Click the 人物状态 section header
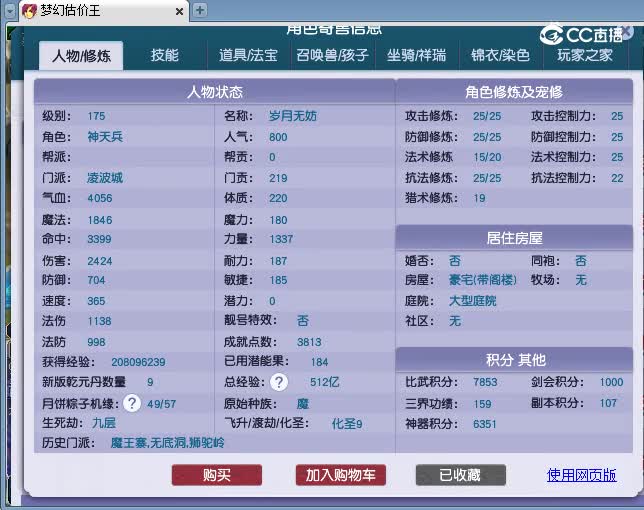 pyautogui.click(x=214, y=92)
